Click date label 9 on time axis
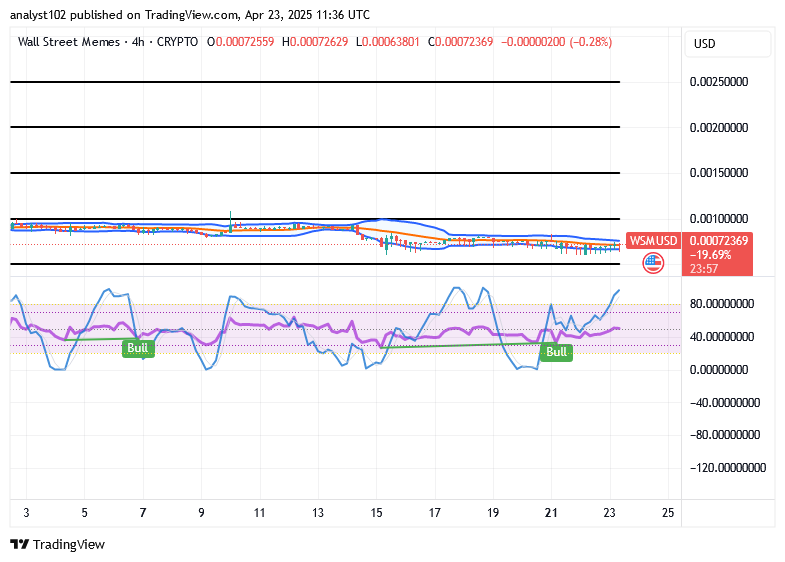Viewport: 785px width, 562px height. (201, 513)
